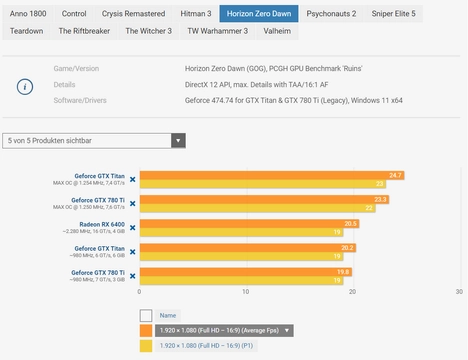468x360 pixels.
Task: Click the yellow P1 bar showing 22
Action: click(258, 208)
